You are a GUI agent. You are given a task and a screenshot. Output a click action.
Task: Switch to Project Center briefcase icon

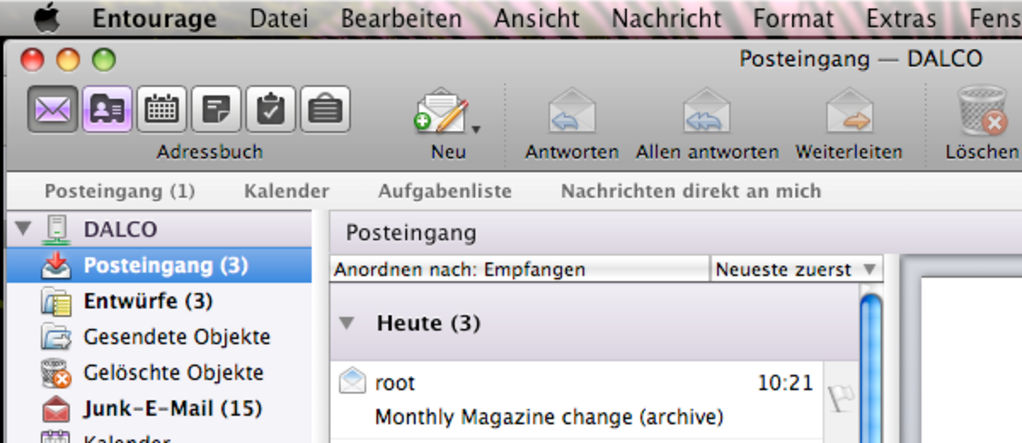point(325,109)
